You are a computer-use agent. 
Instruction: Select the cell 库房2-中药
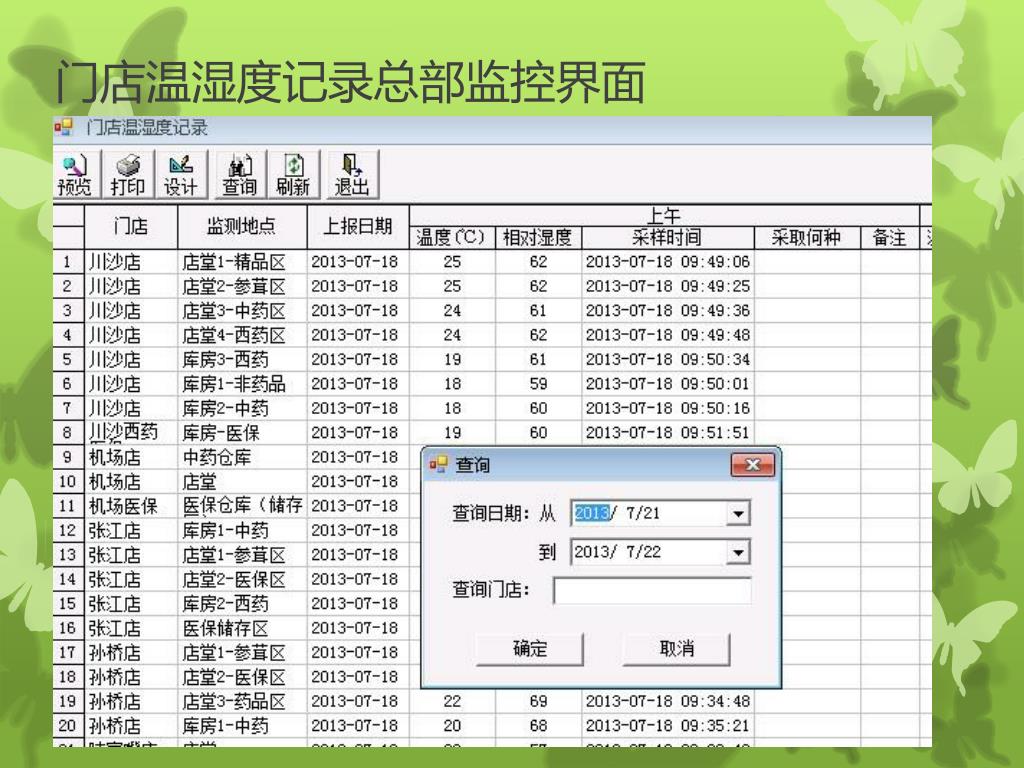[x=242, y=408]
